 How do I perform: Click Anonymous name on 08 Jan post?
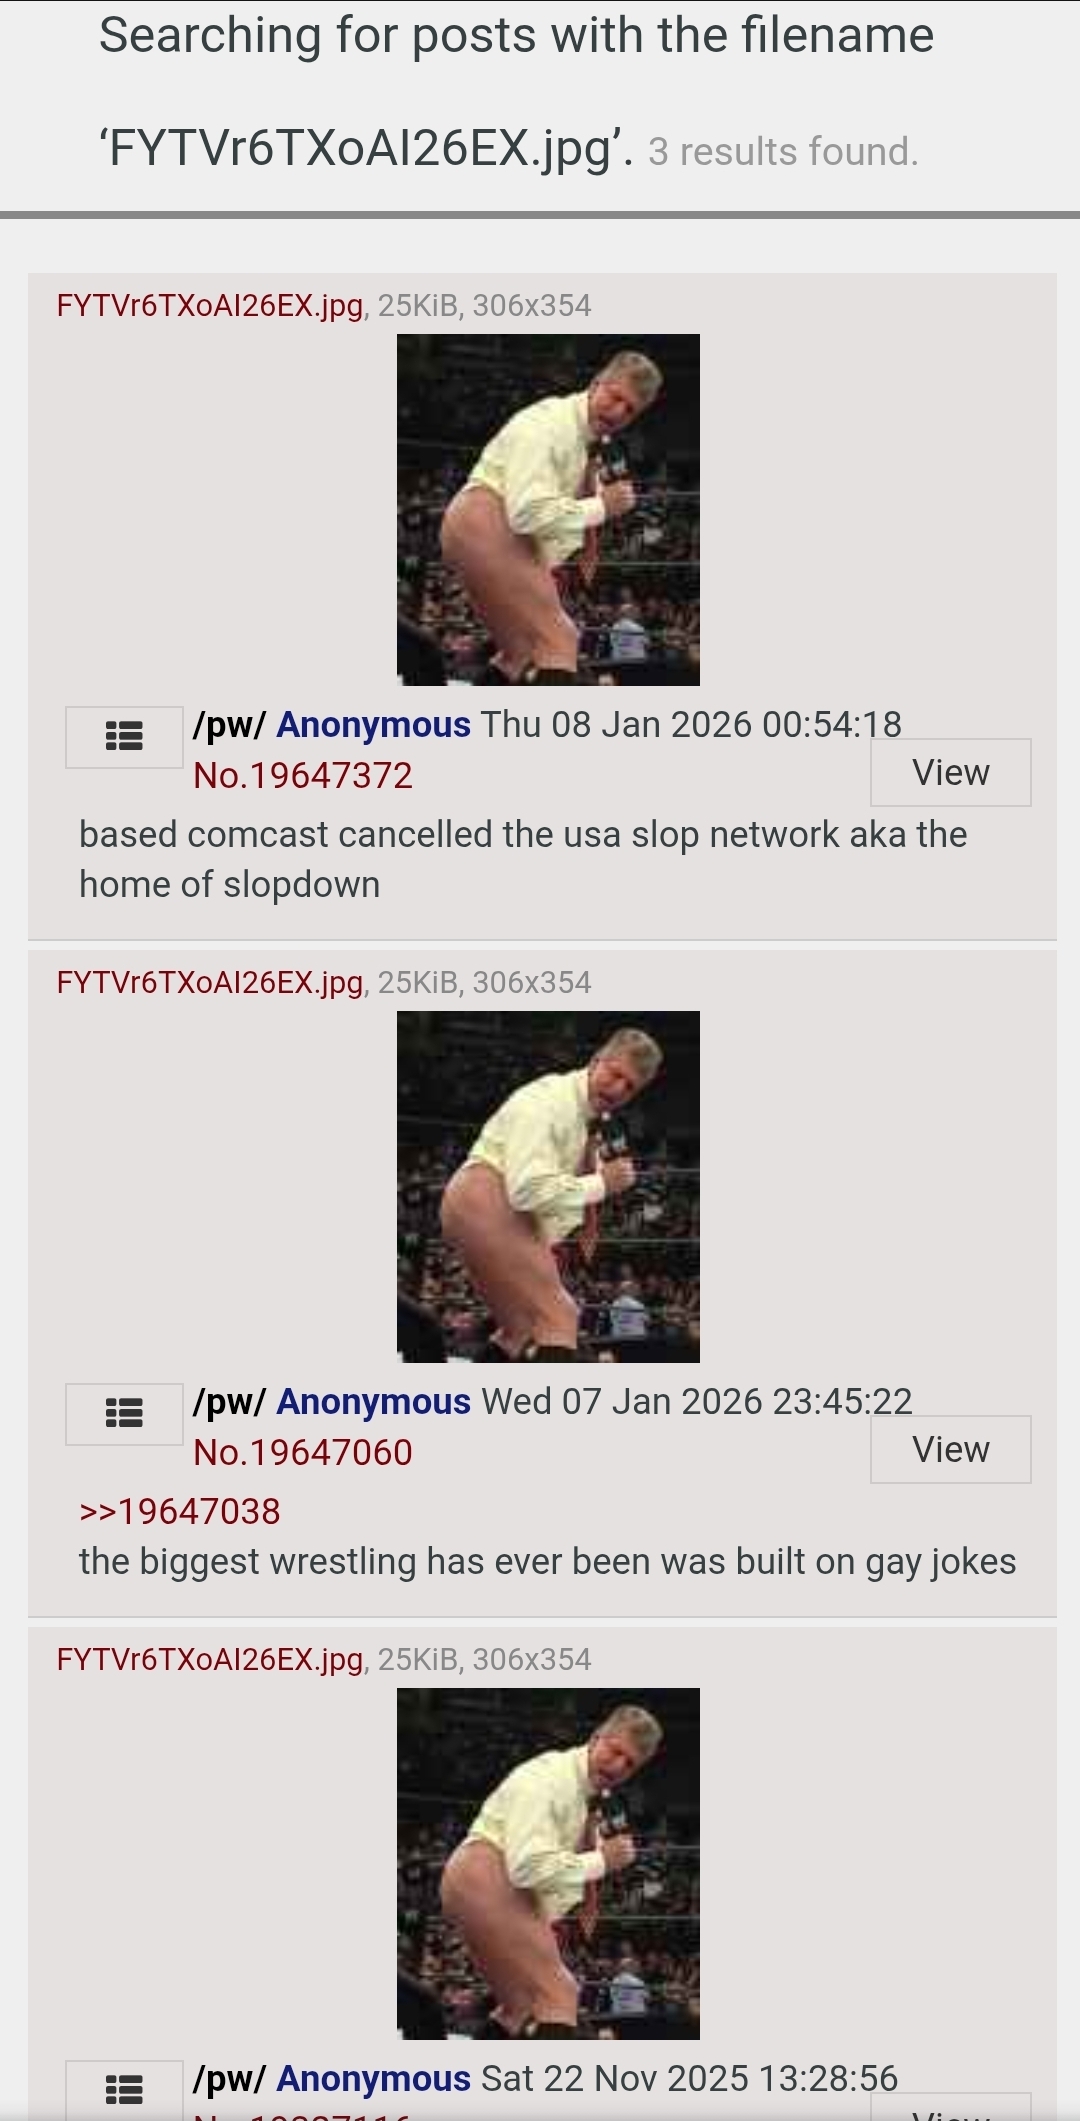(x=373, y=724)
